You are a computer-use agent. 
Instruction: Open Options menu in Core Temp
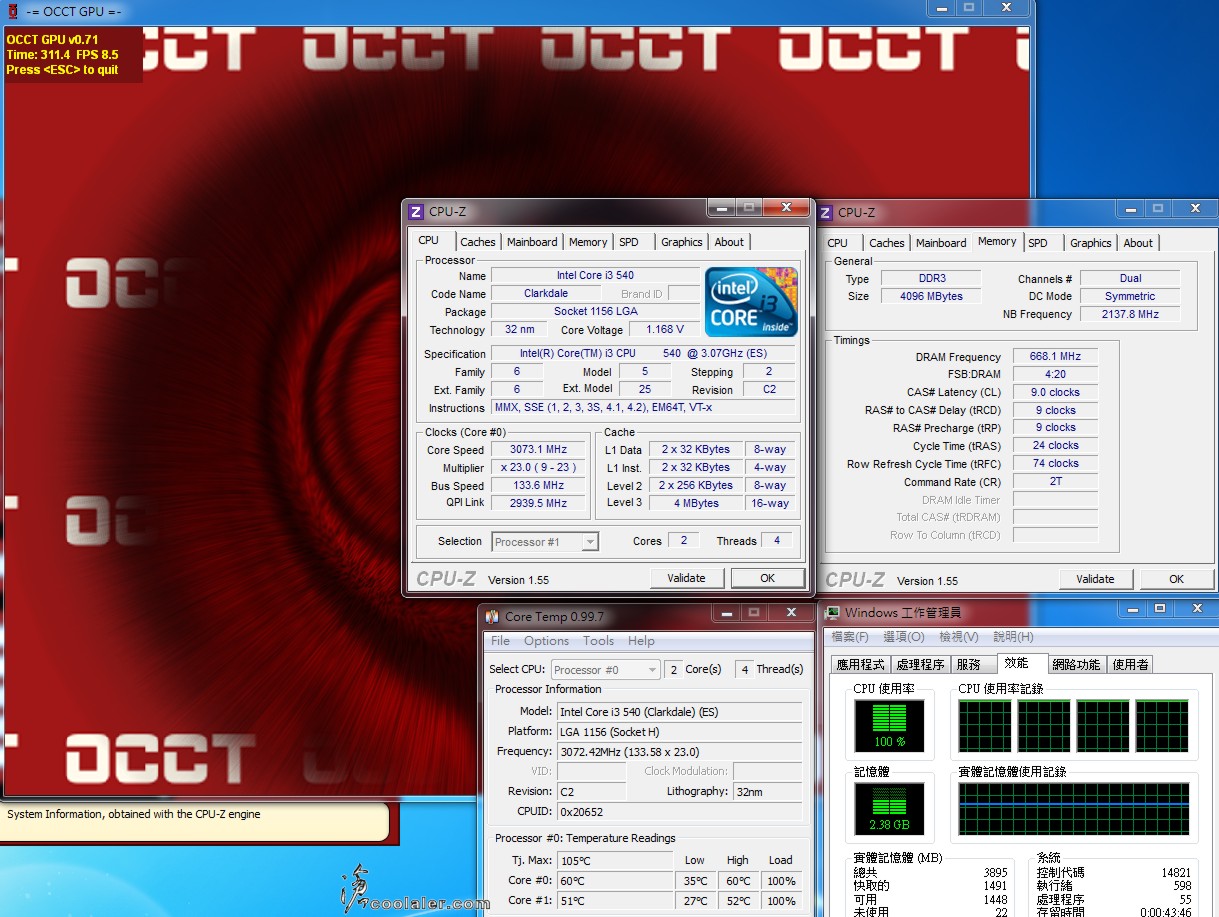tap(546, 641)
